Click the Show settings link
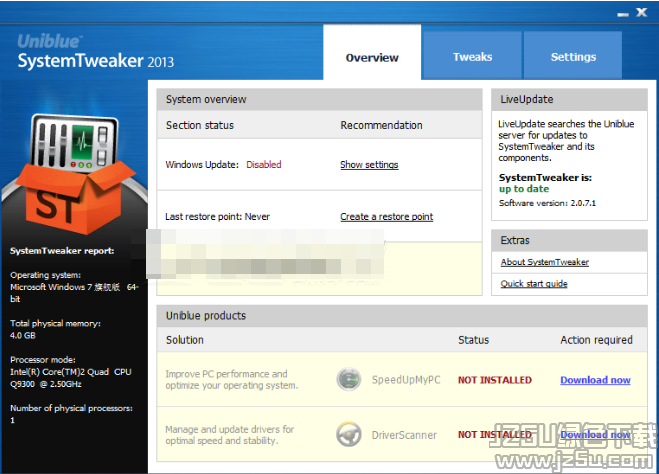The width and height of the screenshot is (659, 474). pos(369,165)
